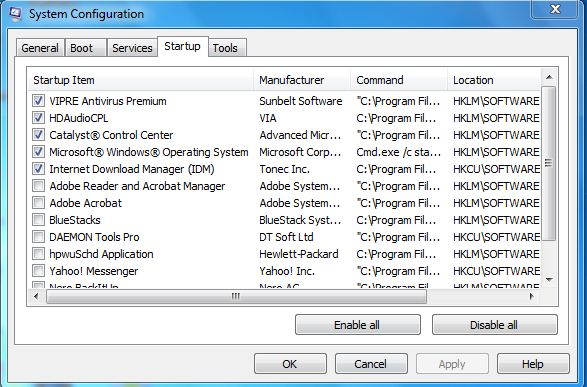587x387 pixels.
Task: Click the HKCU\SOFTWARE location in Yahoo! Messenger row
Action: pyautogui.click(x=496, y=271)
